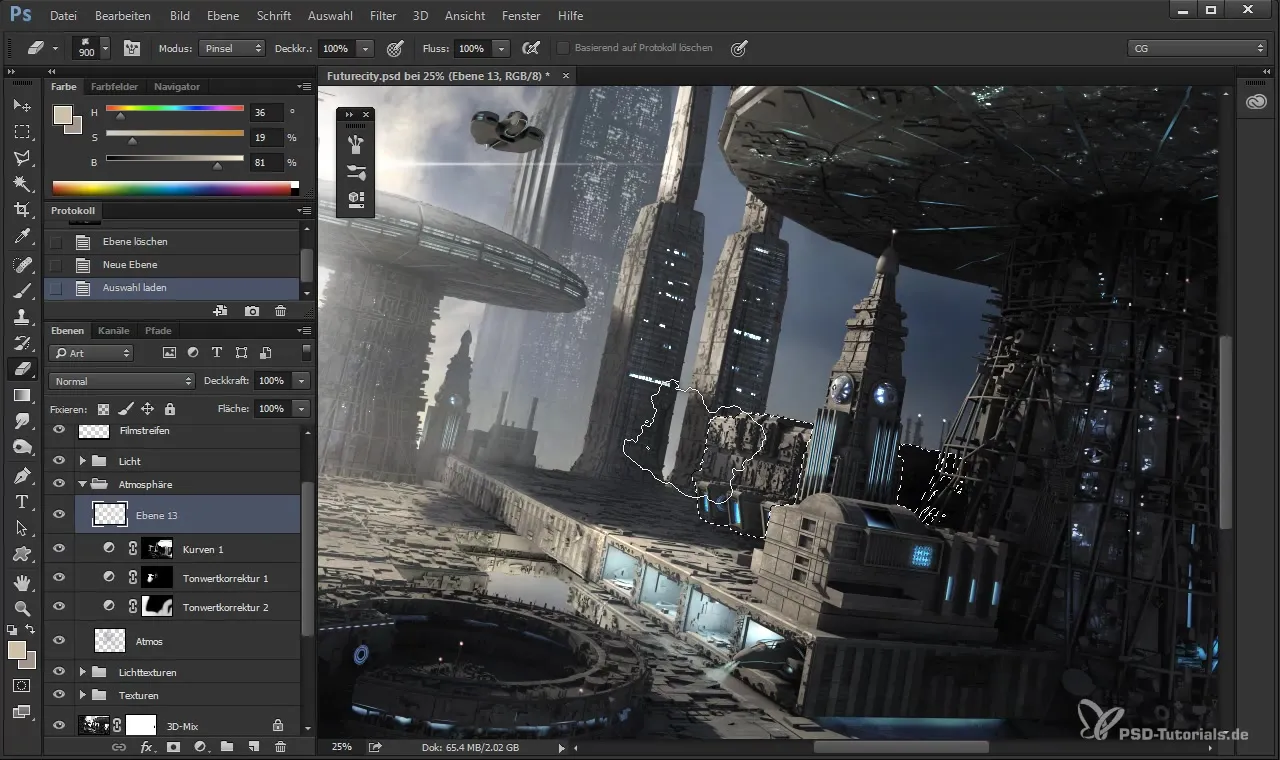Create a new layer group
Screen dimensions: 1280x760
click(227, 747)
